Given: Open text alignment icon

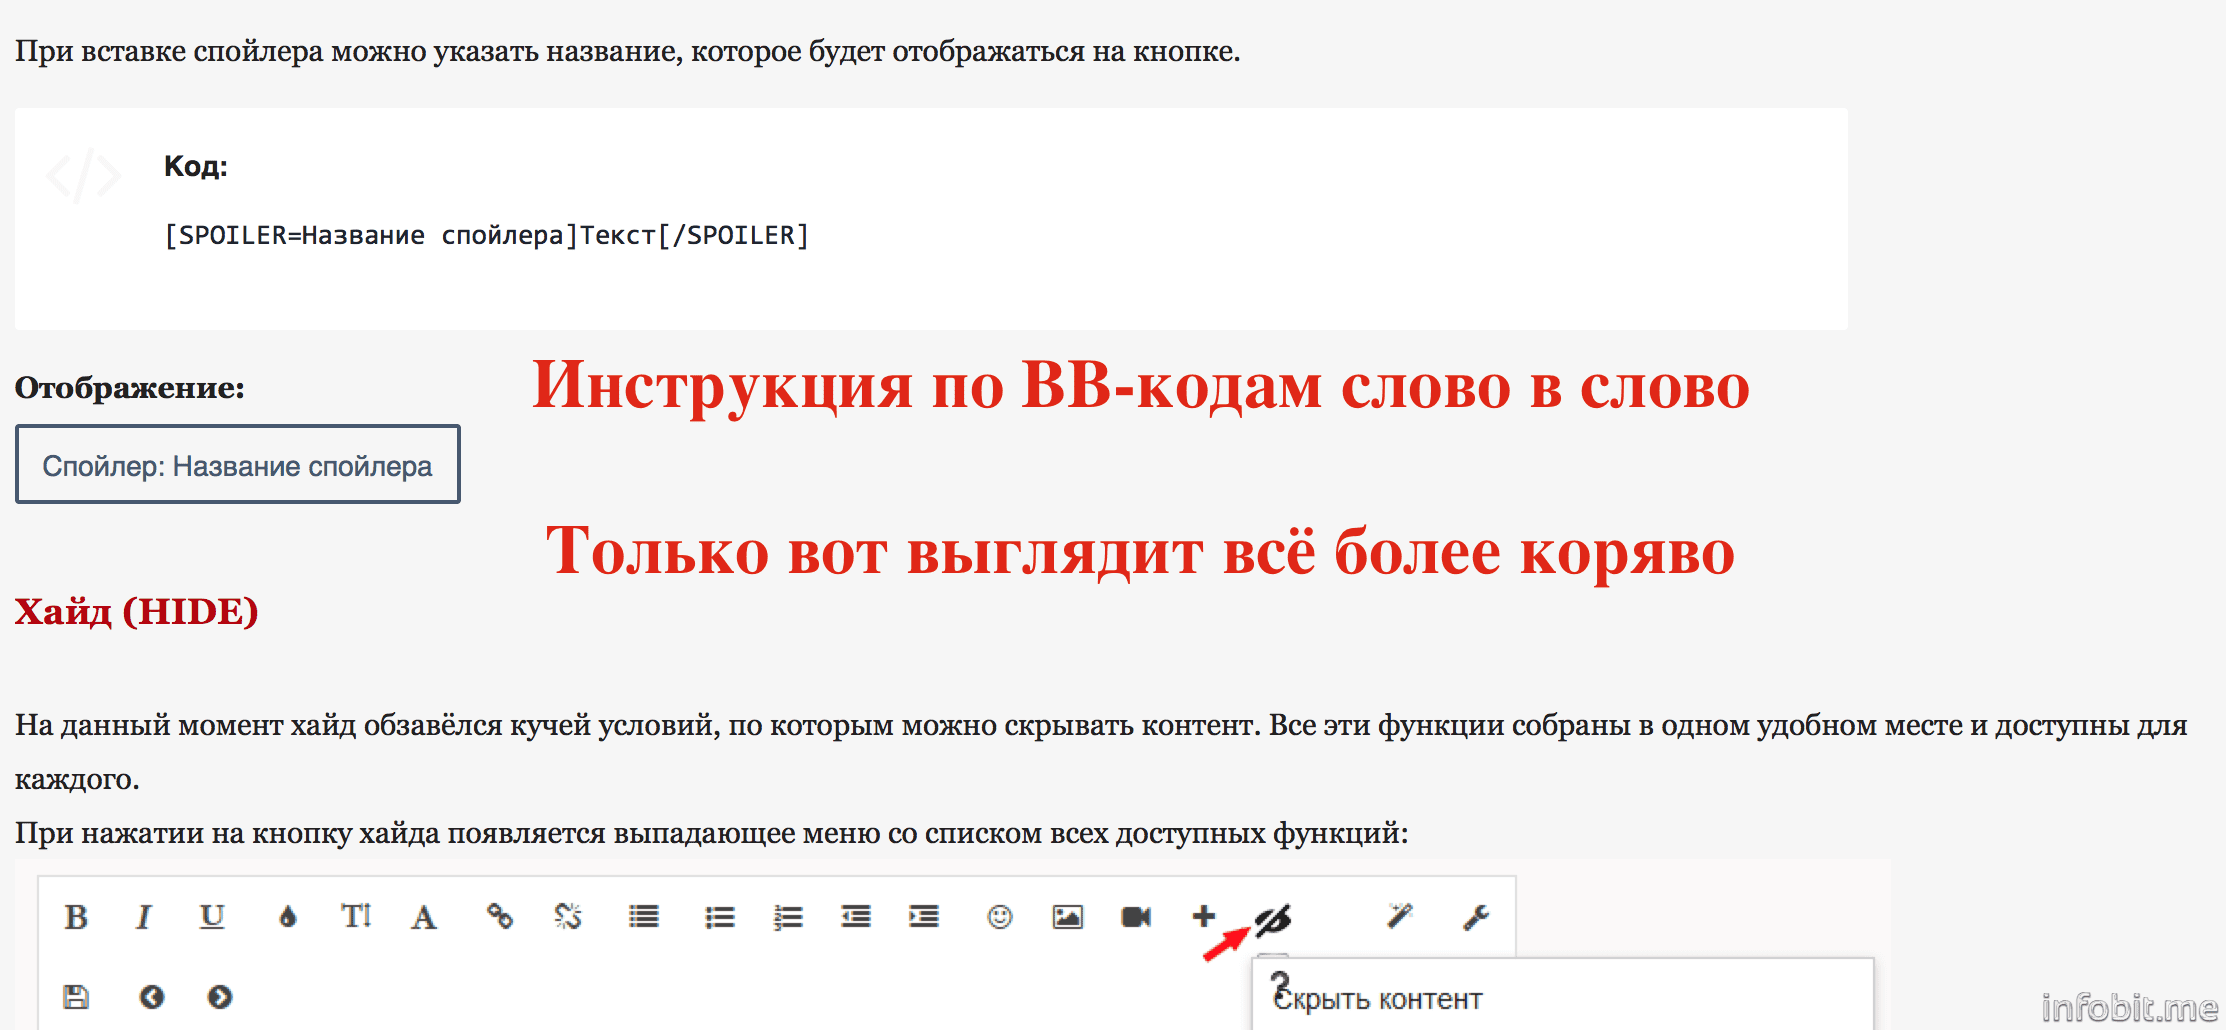Looking at the screenshot, I should (x=644, y=917).
